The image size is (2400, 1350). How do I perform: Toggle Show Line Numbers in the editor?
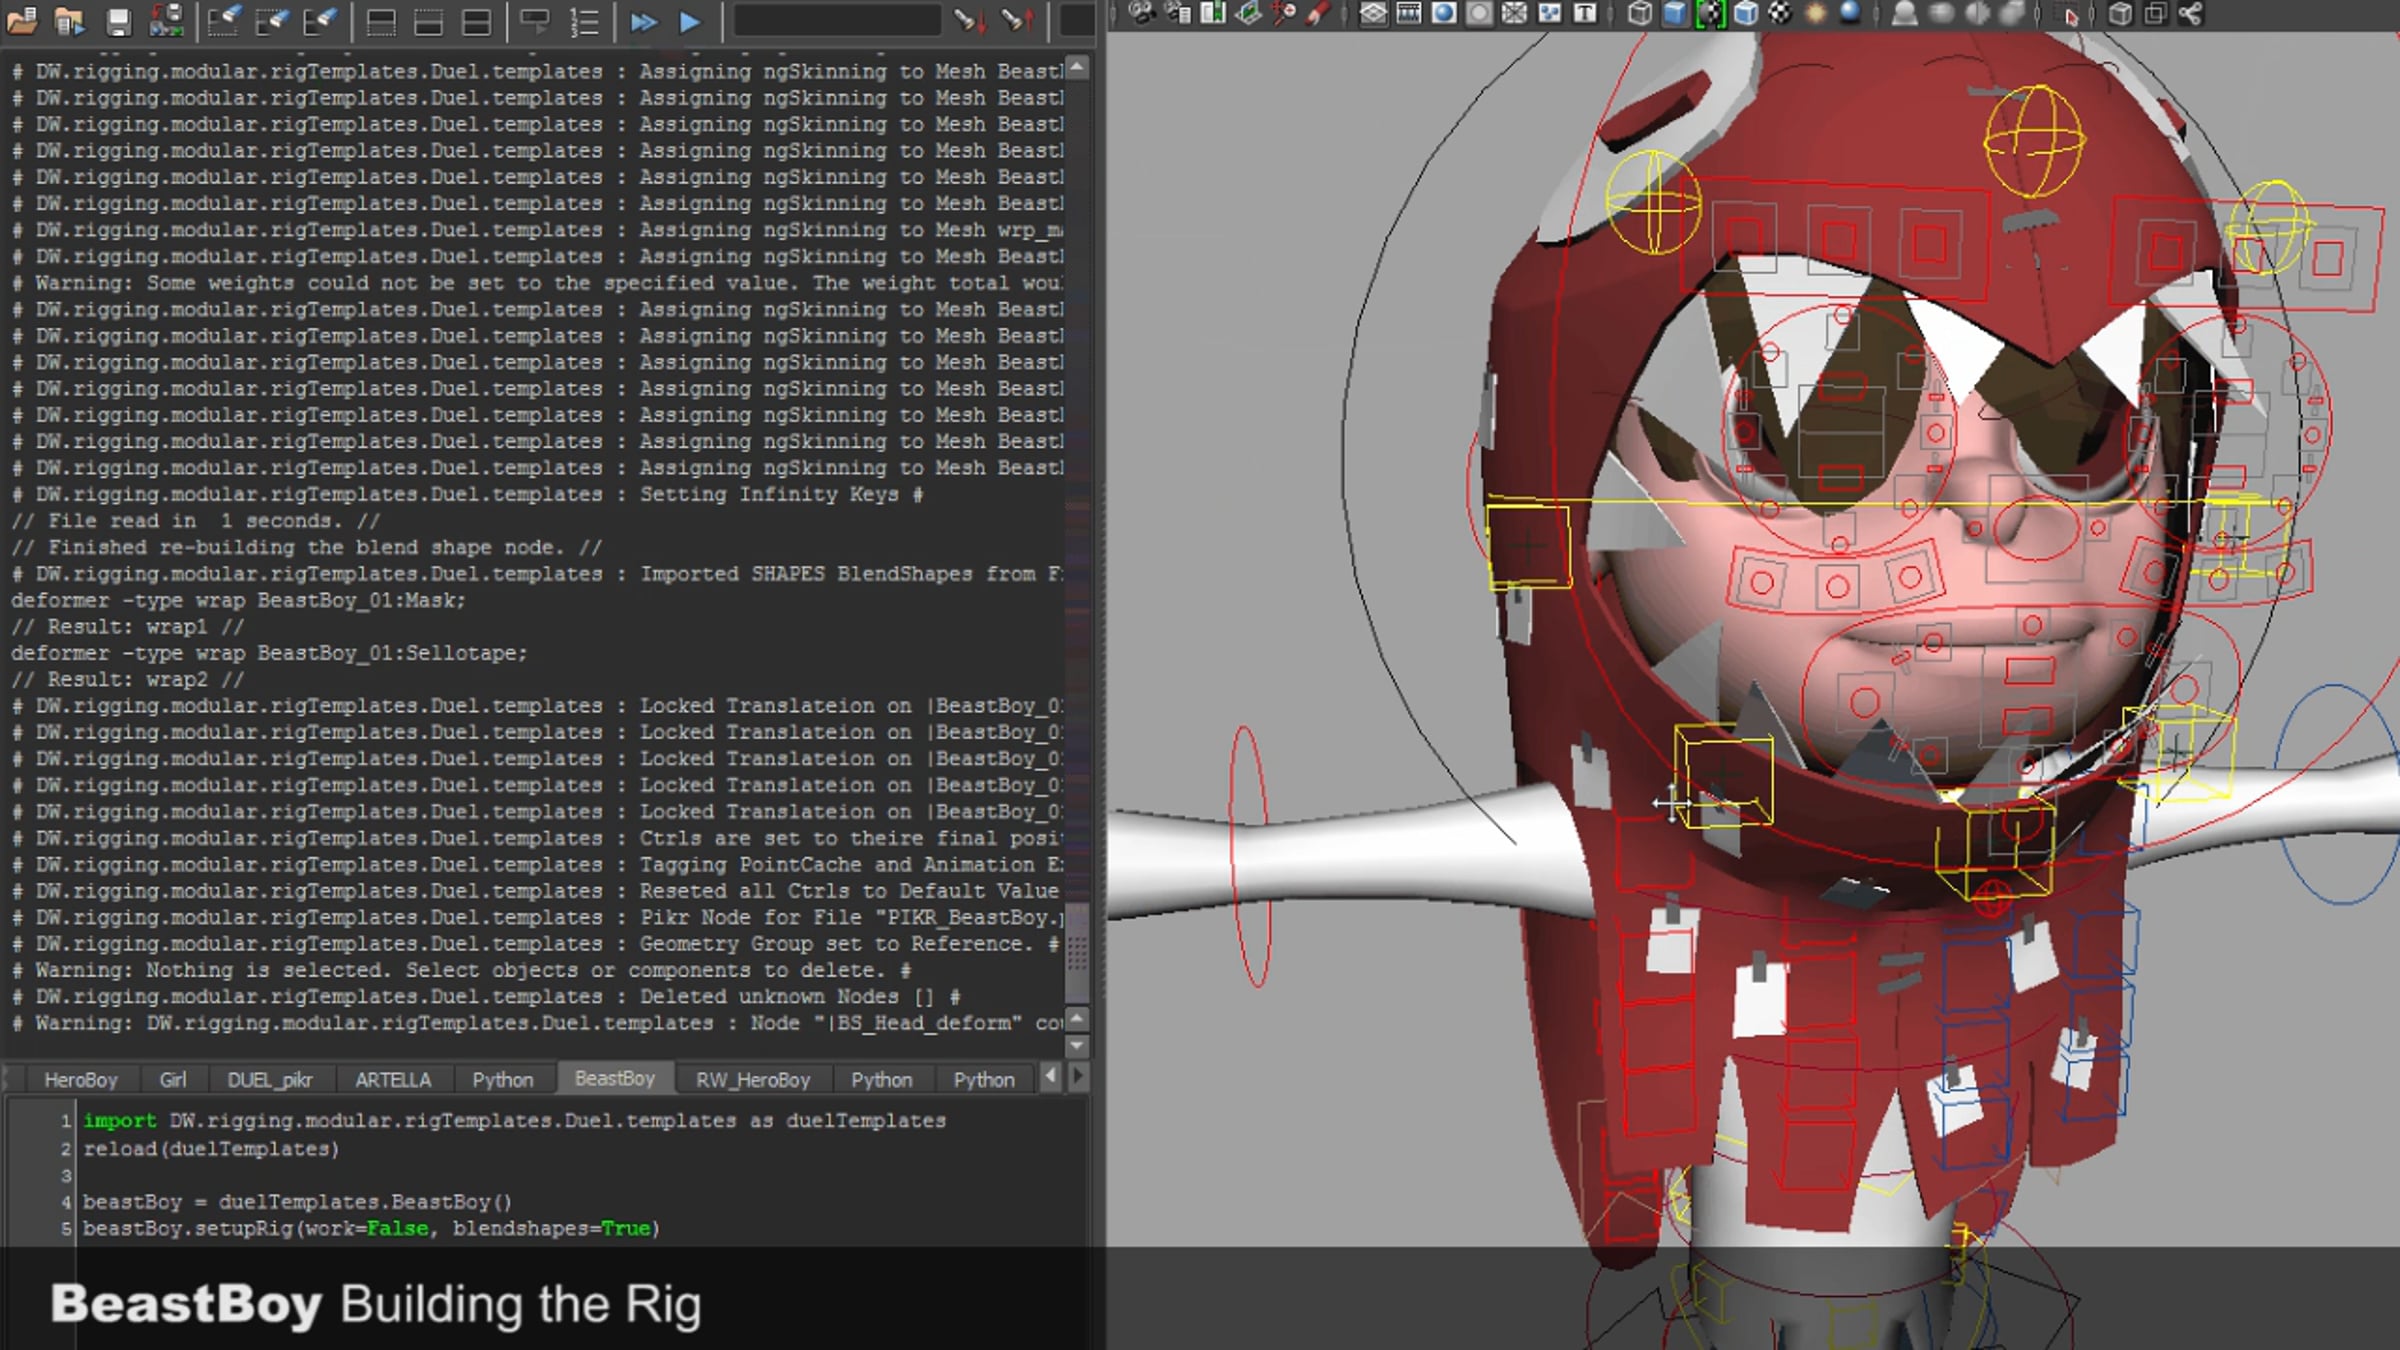click(x=584, y=21)
